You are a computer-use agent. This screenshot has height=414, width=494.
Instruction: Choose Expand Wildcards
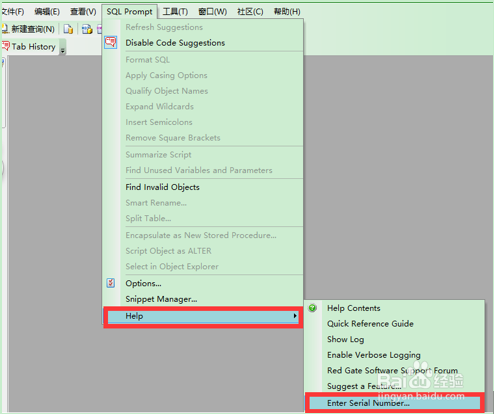point(159,107)
